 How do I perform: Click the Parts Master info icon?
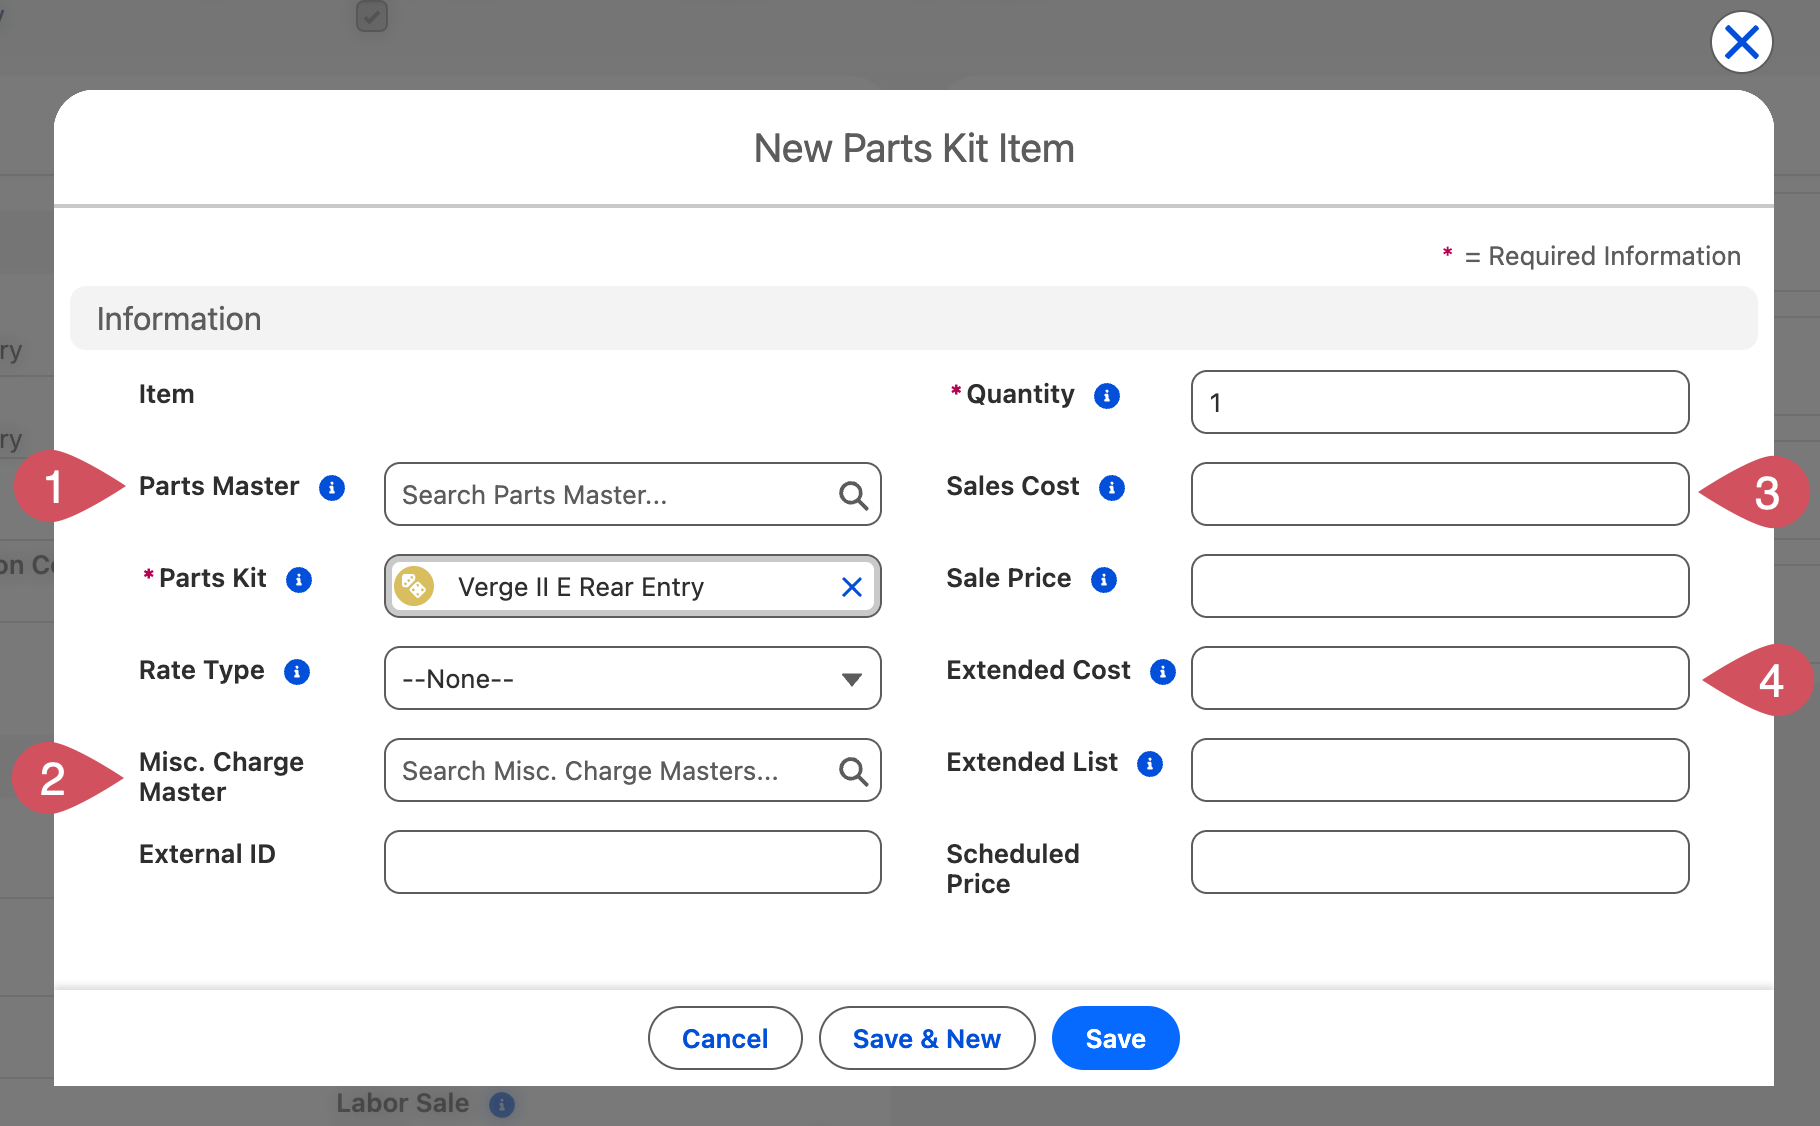(332, 488)
